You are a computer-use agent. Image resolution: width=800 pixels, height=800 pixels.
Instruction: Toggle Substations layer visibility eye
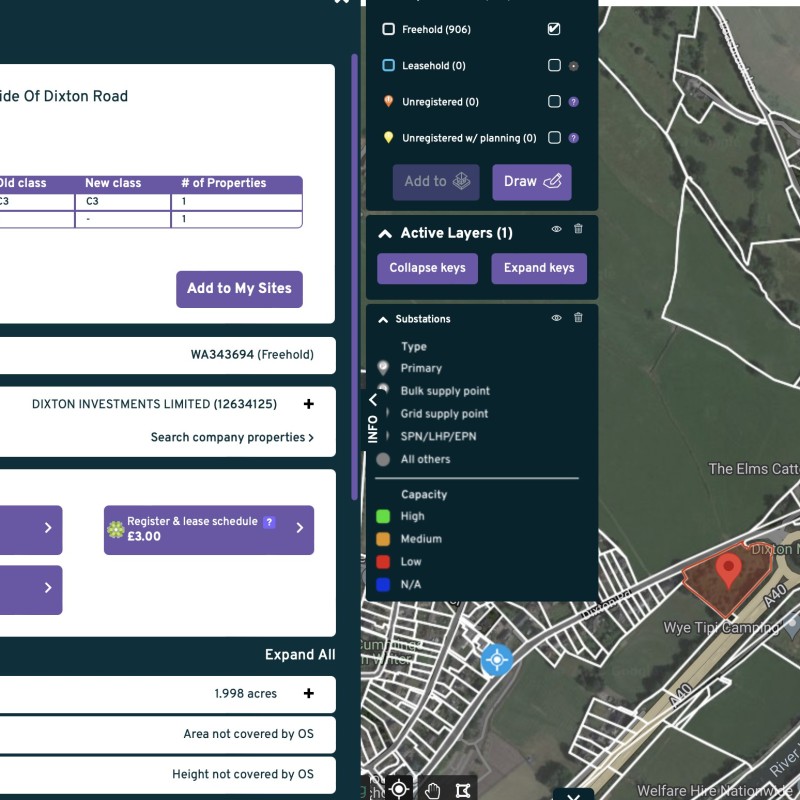(x=557, y=318)
